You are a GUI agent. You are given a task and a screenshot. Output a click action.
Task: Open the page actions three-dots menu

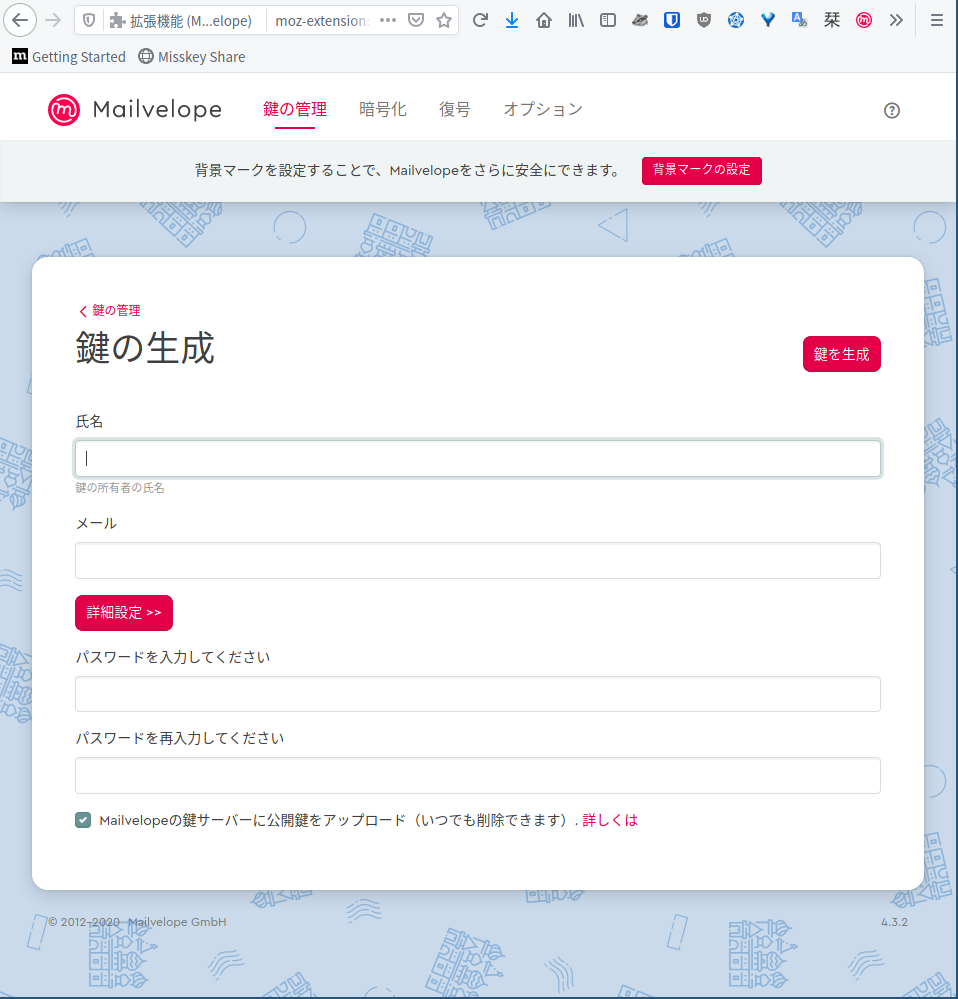pyautogui.click(x=388, y=20)
